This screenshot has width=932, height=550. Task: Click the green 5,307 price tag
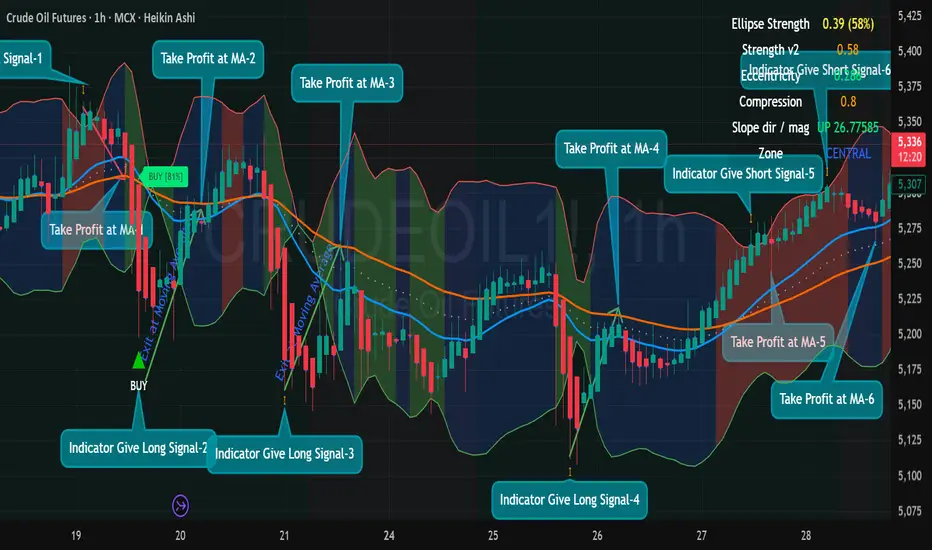click(x=909, y=184)
